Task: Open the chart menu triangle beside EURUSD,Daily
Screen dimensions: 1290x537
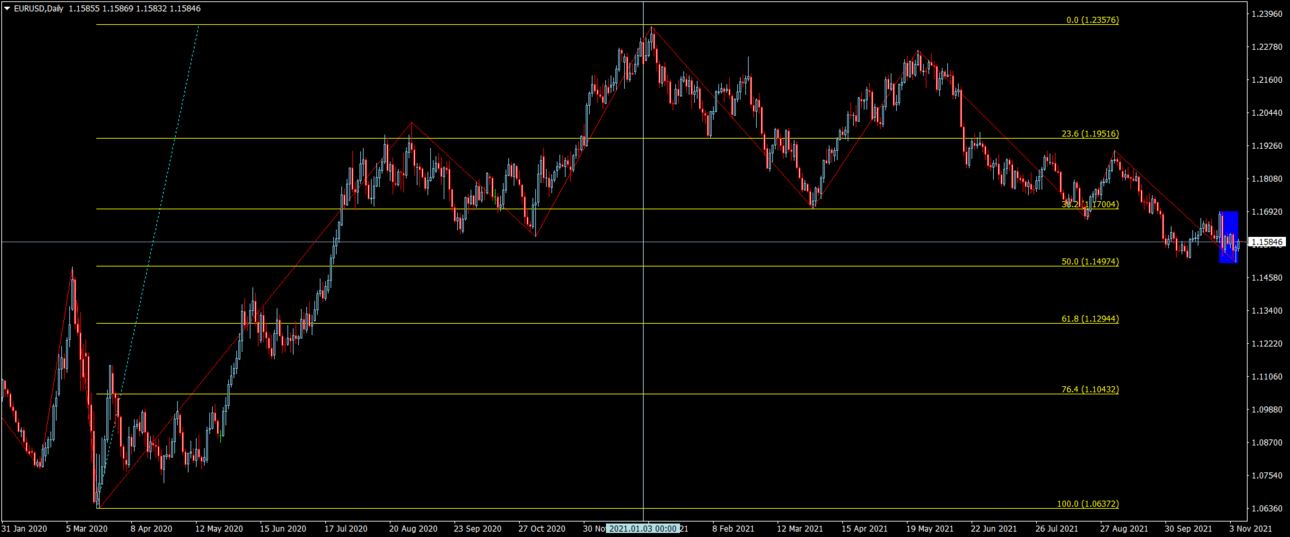Action: [x=7, y=8]
